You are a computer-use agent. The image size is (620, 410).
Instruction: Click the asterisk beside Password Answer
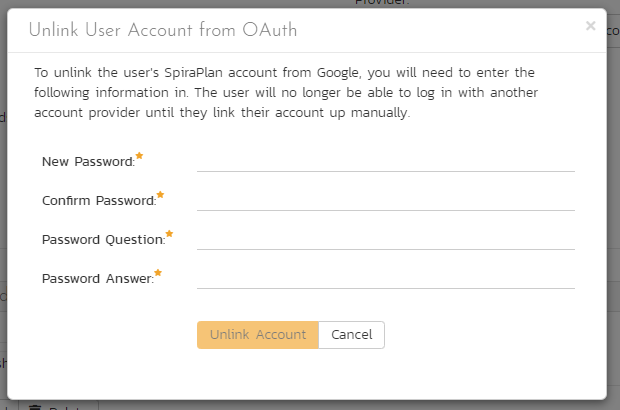(x=158, y=274)
